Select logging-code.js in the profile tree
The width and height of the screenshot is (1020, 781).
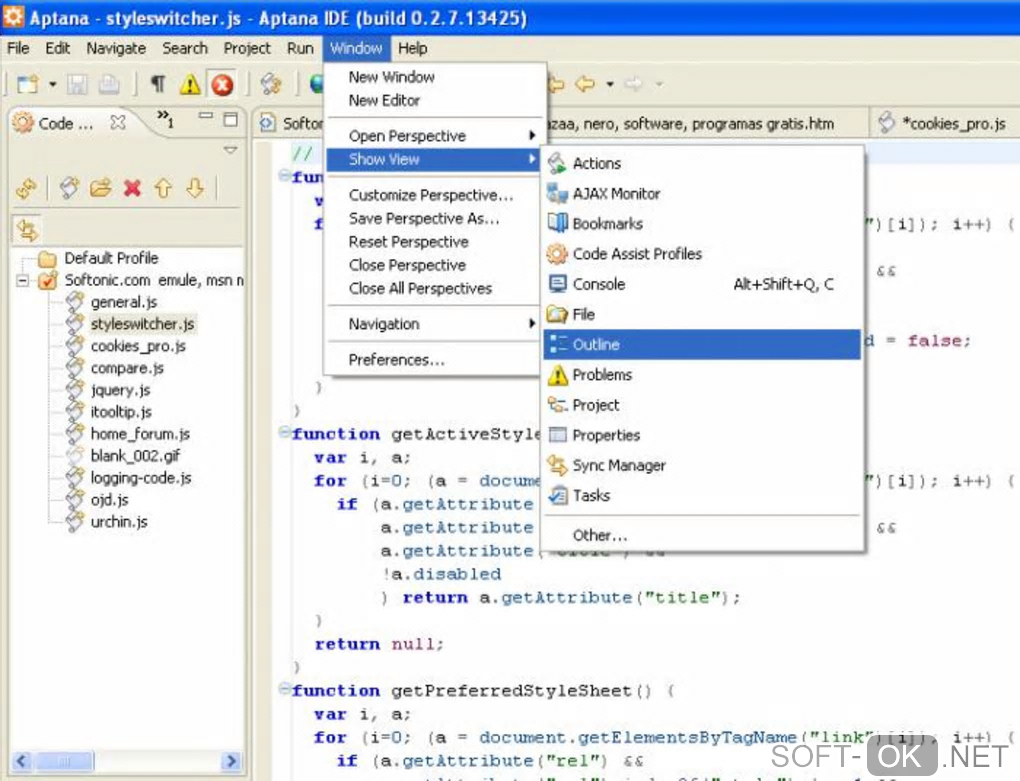[141, 478]
